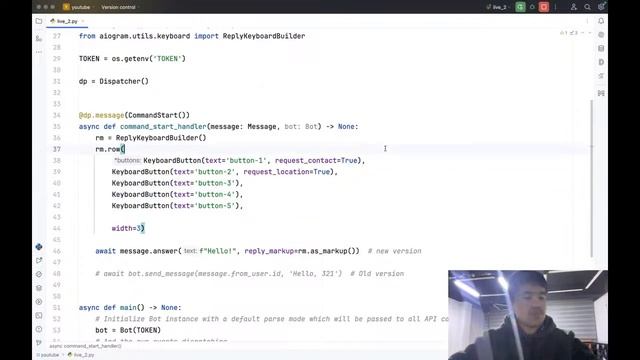The width and height of the screenshot is (640, 360).
Task: Click 'width=3' on line 44
Action: coord(126,228)
